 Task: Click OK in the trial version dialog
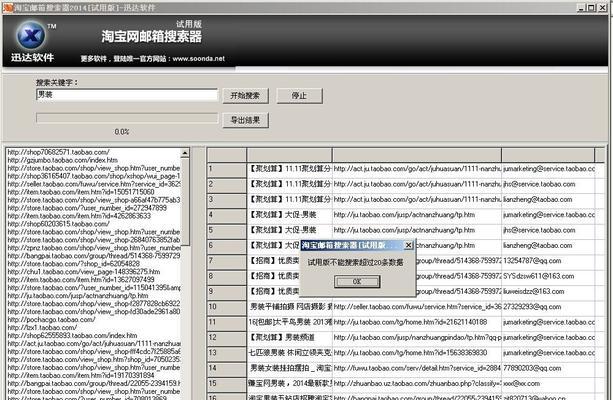point(357,282)
